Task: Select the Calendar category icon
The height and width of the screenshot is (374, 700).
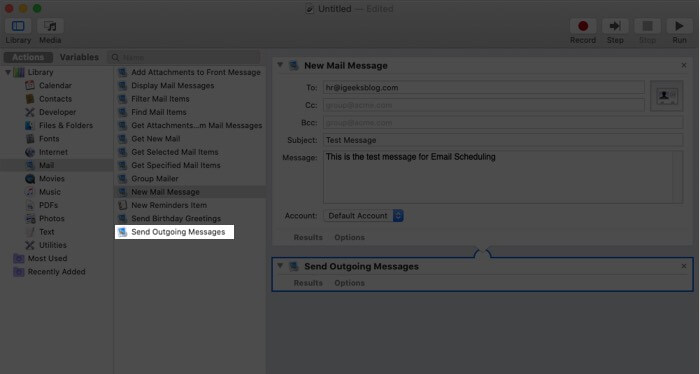Action: coord(30,85)
